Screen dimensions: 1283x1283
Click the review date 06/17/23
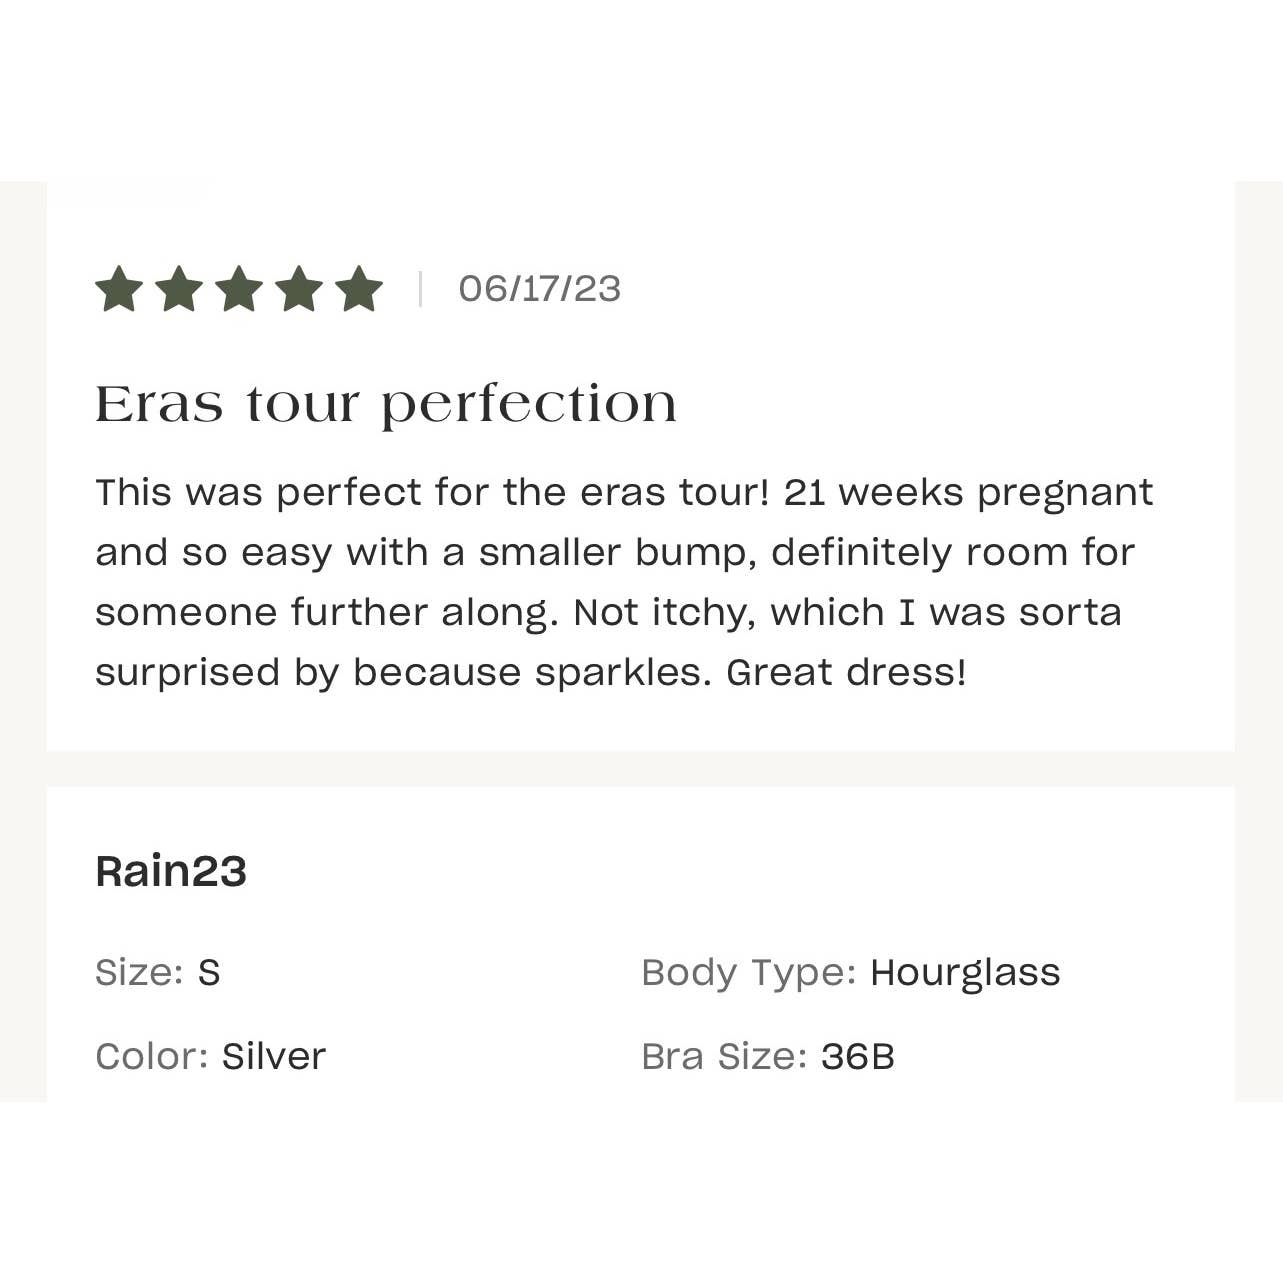[539, 289]
